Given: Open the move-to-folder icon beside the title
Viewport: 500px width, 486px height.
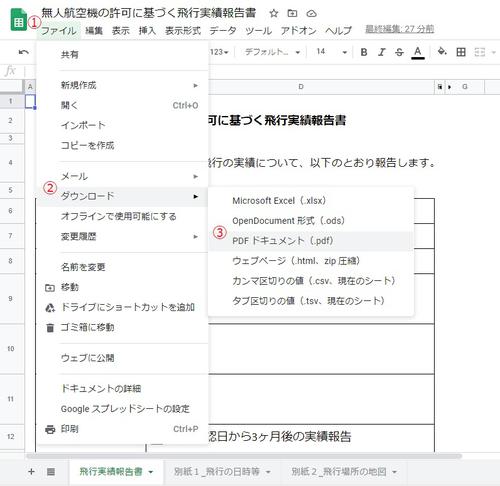Looking at the screenshot, I should pyautogui.click(x=292, y=13).
